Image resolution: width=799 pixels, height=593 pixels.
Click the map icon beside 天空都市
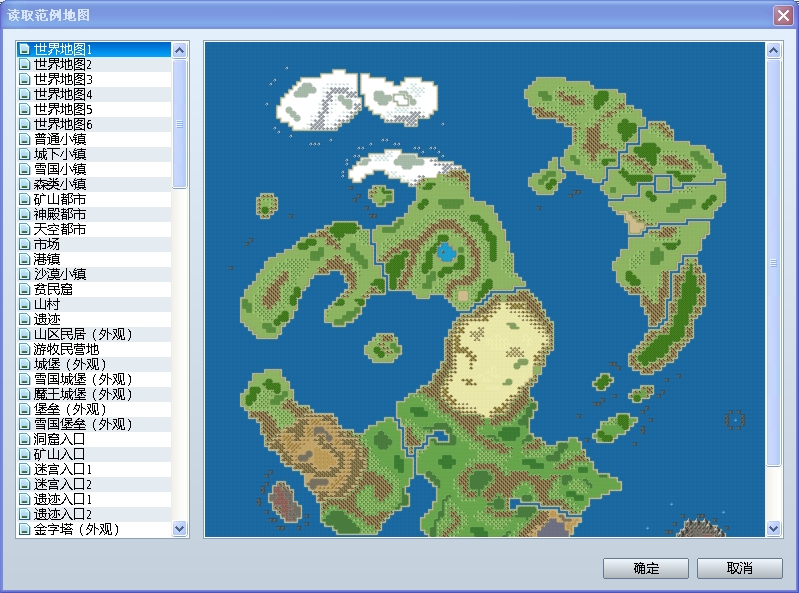tap(24, 229)
